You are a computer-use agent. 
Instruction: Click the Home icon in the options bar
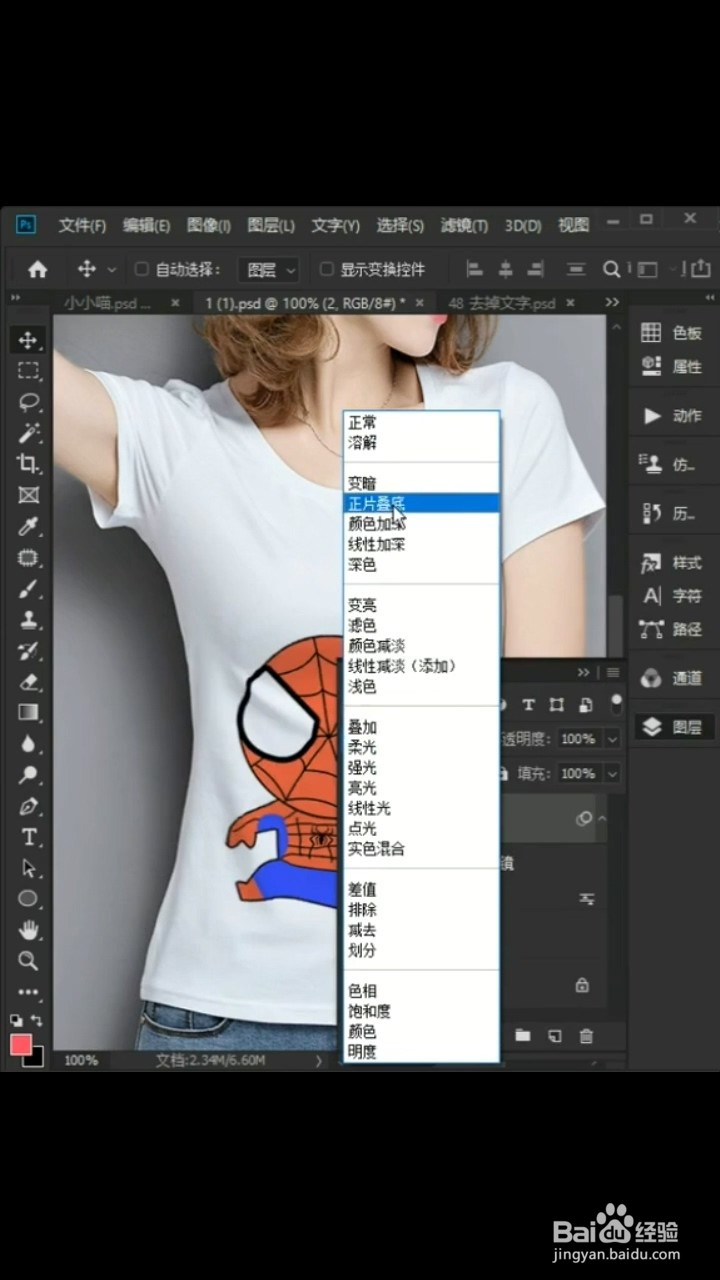click(38, 269)
